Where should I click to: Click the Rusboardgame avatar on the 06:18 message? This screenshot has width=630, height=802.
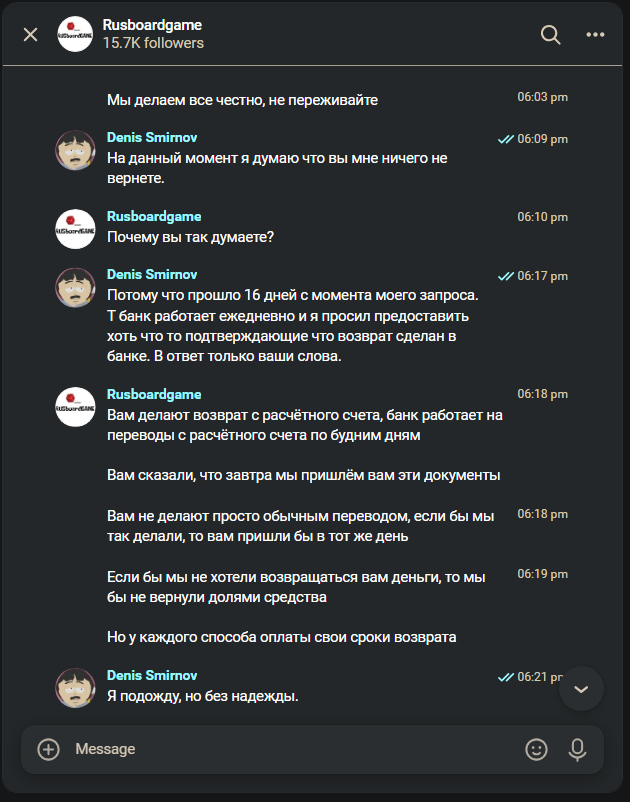point(75,407)
